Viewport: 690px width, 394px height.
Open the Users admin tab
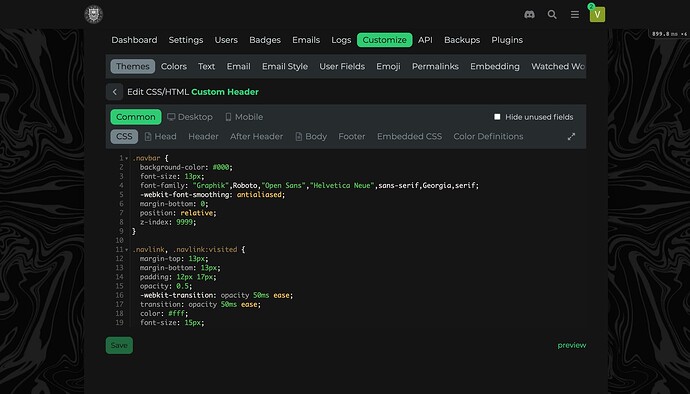(x=226, y=40)
